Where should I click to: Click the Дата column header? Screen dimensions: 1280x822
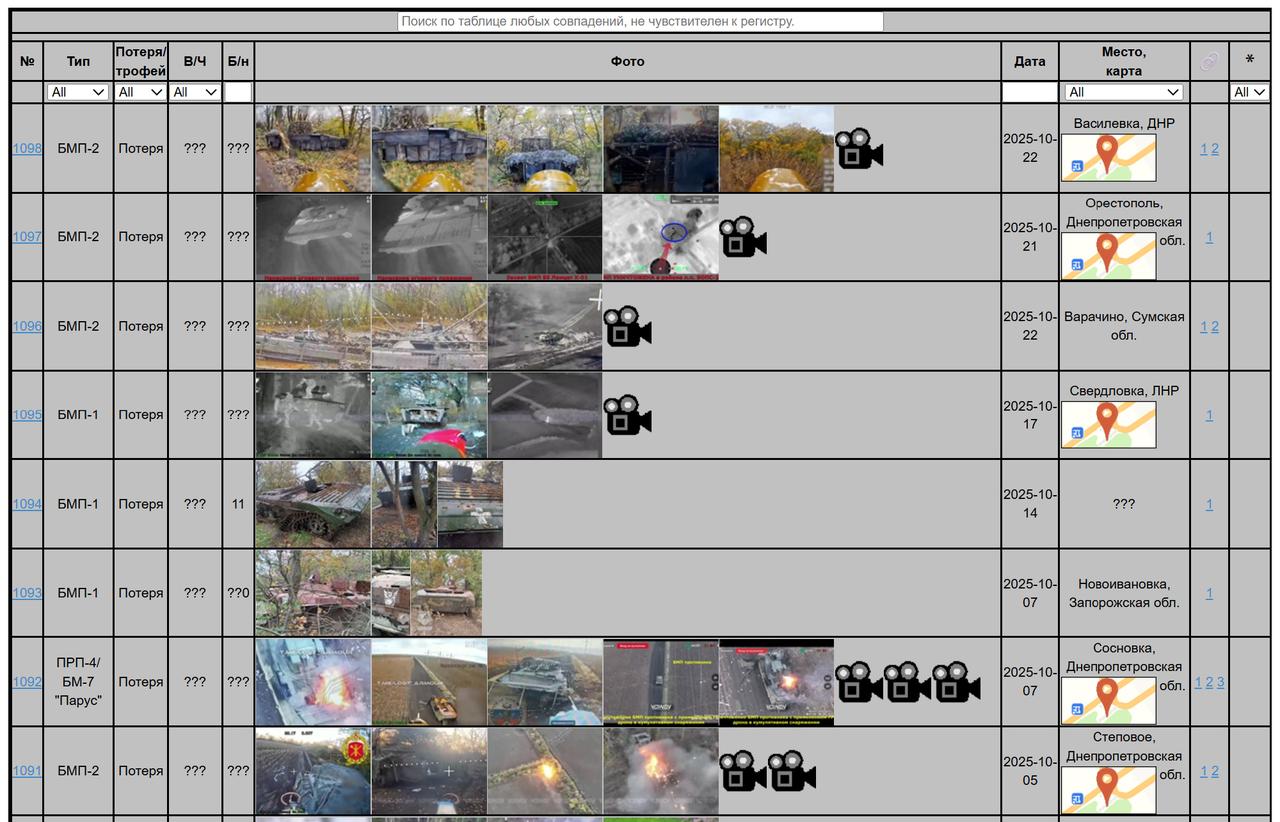point(1030,61)
